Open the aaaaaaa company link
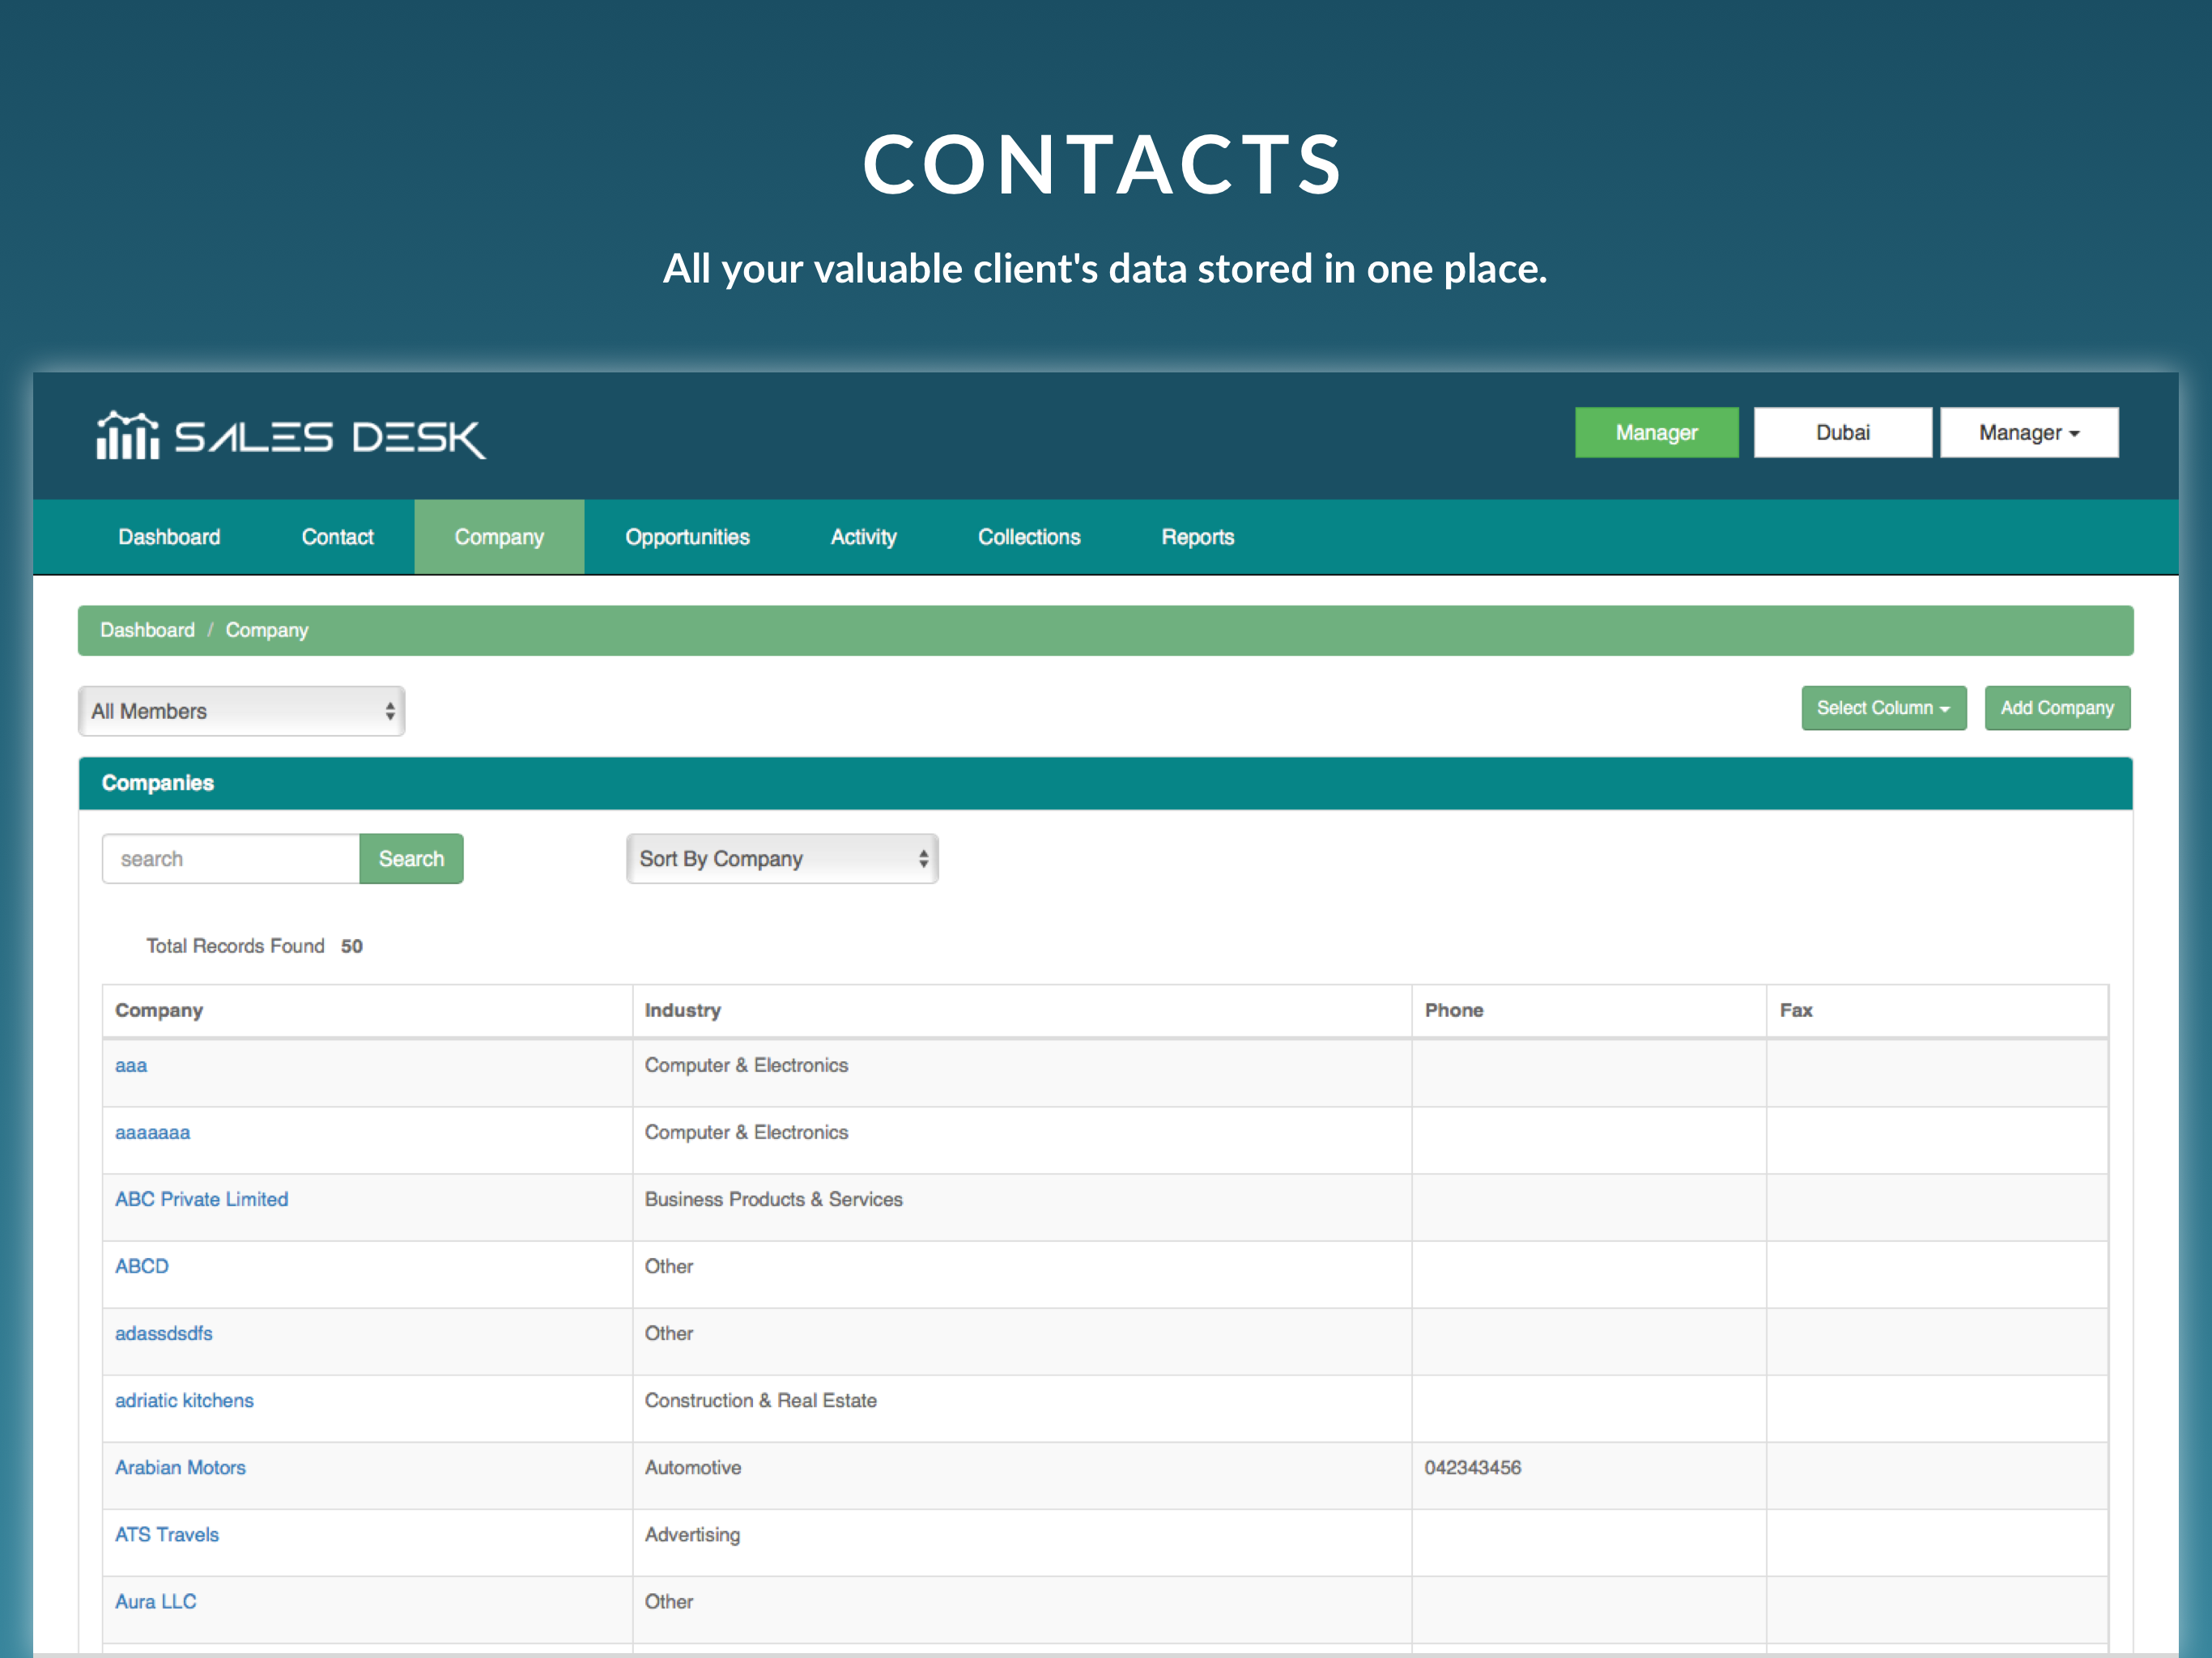 [152, 1132]
